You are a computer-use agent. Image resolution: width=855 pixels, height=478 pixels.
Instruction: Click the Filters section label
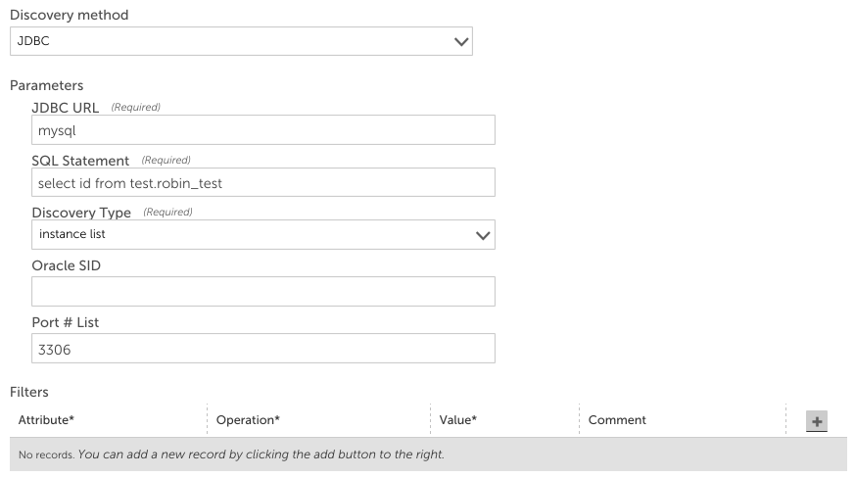[x=29, y=392]
